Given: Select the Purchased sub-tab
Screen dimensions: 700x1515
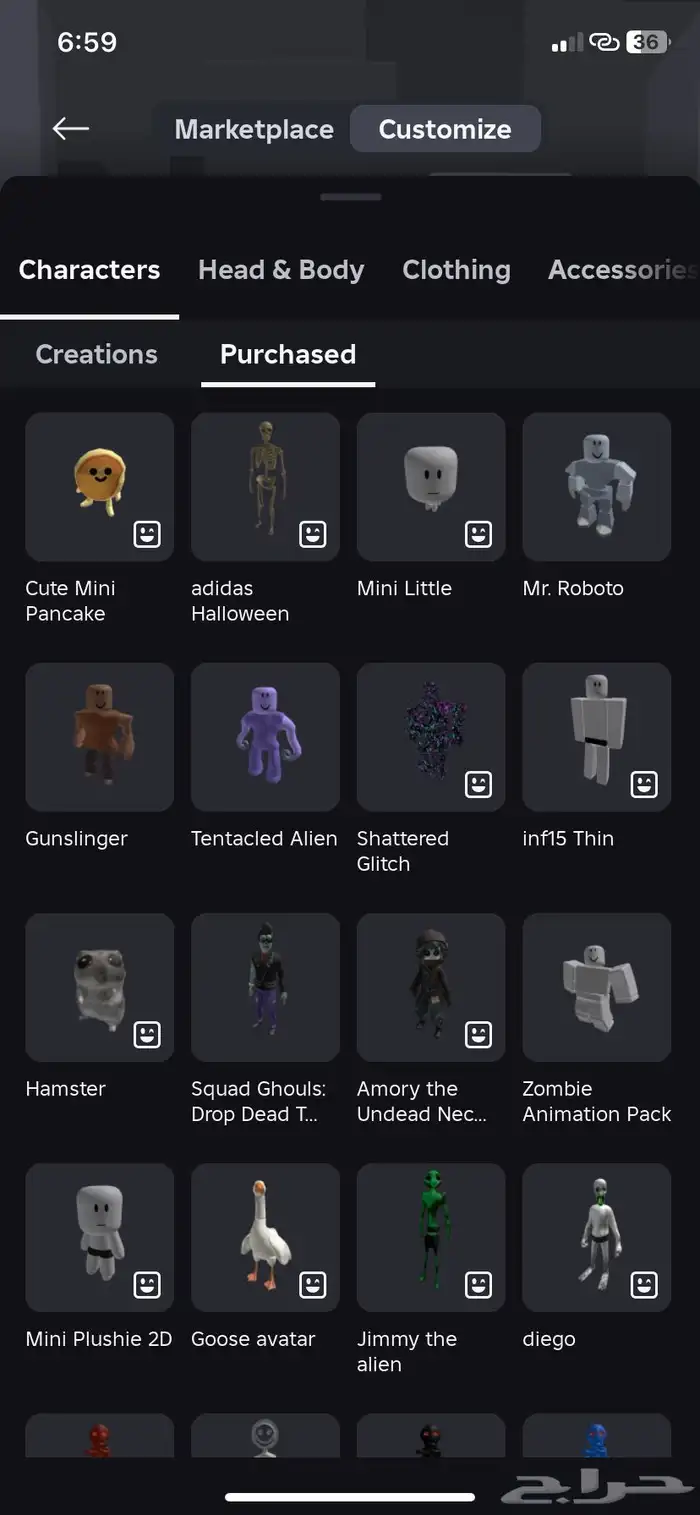Looking at the screenshot, I should point(288,354).
